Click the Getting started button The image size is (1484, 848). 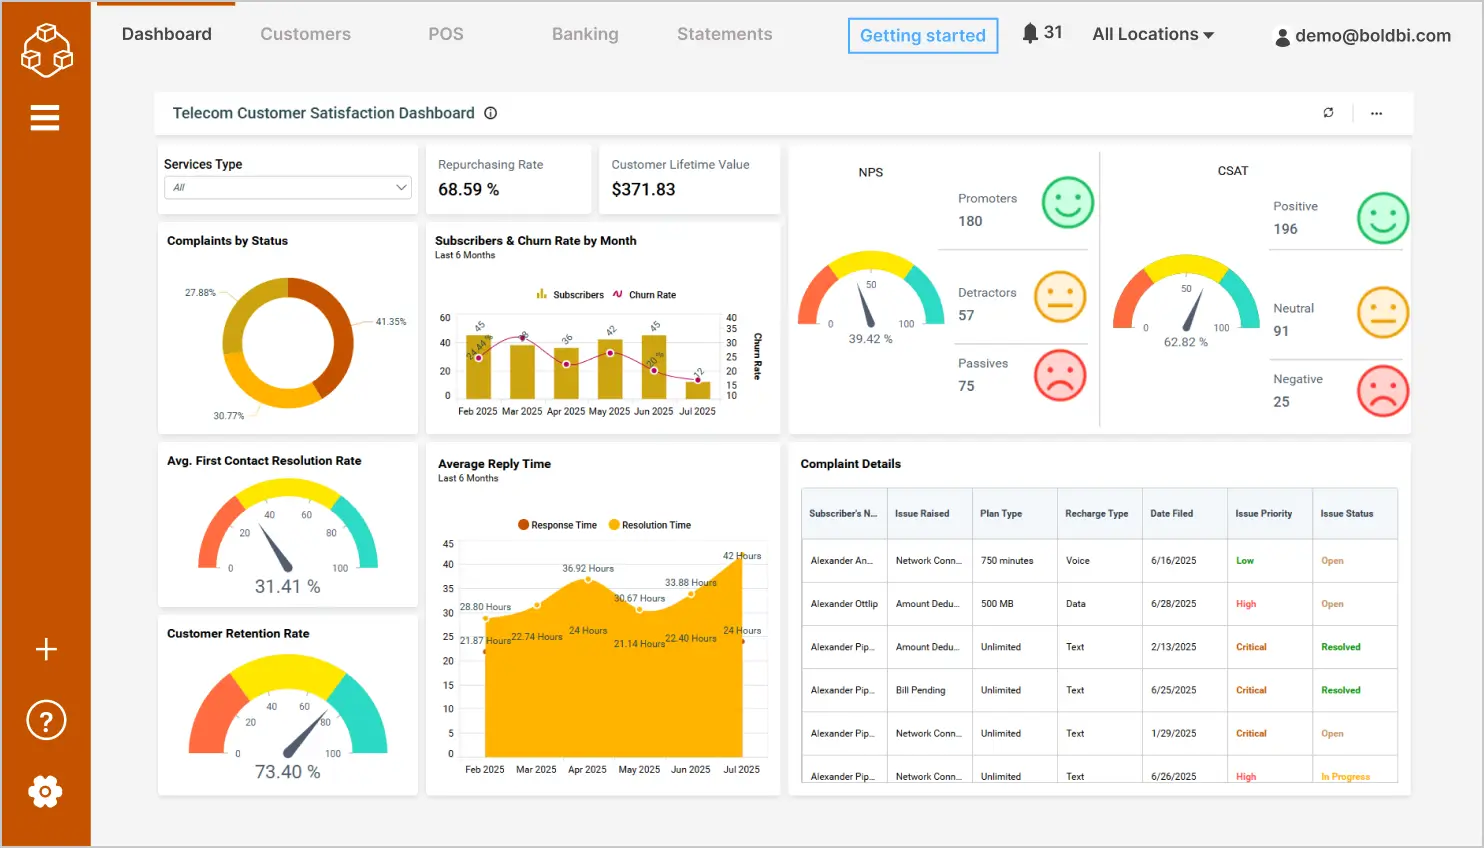922,35
